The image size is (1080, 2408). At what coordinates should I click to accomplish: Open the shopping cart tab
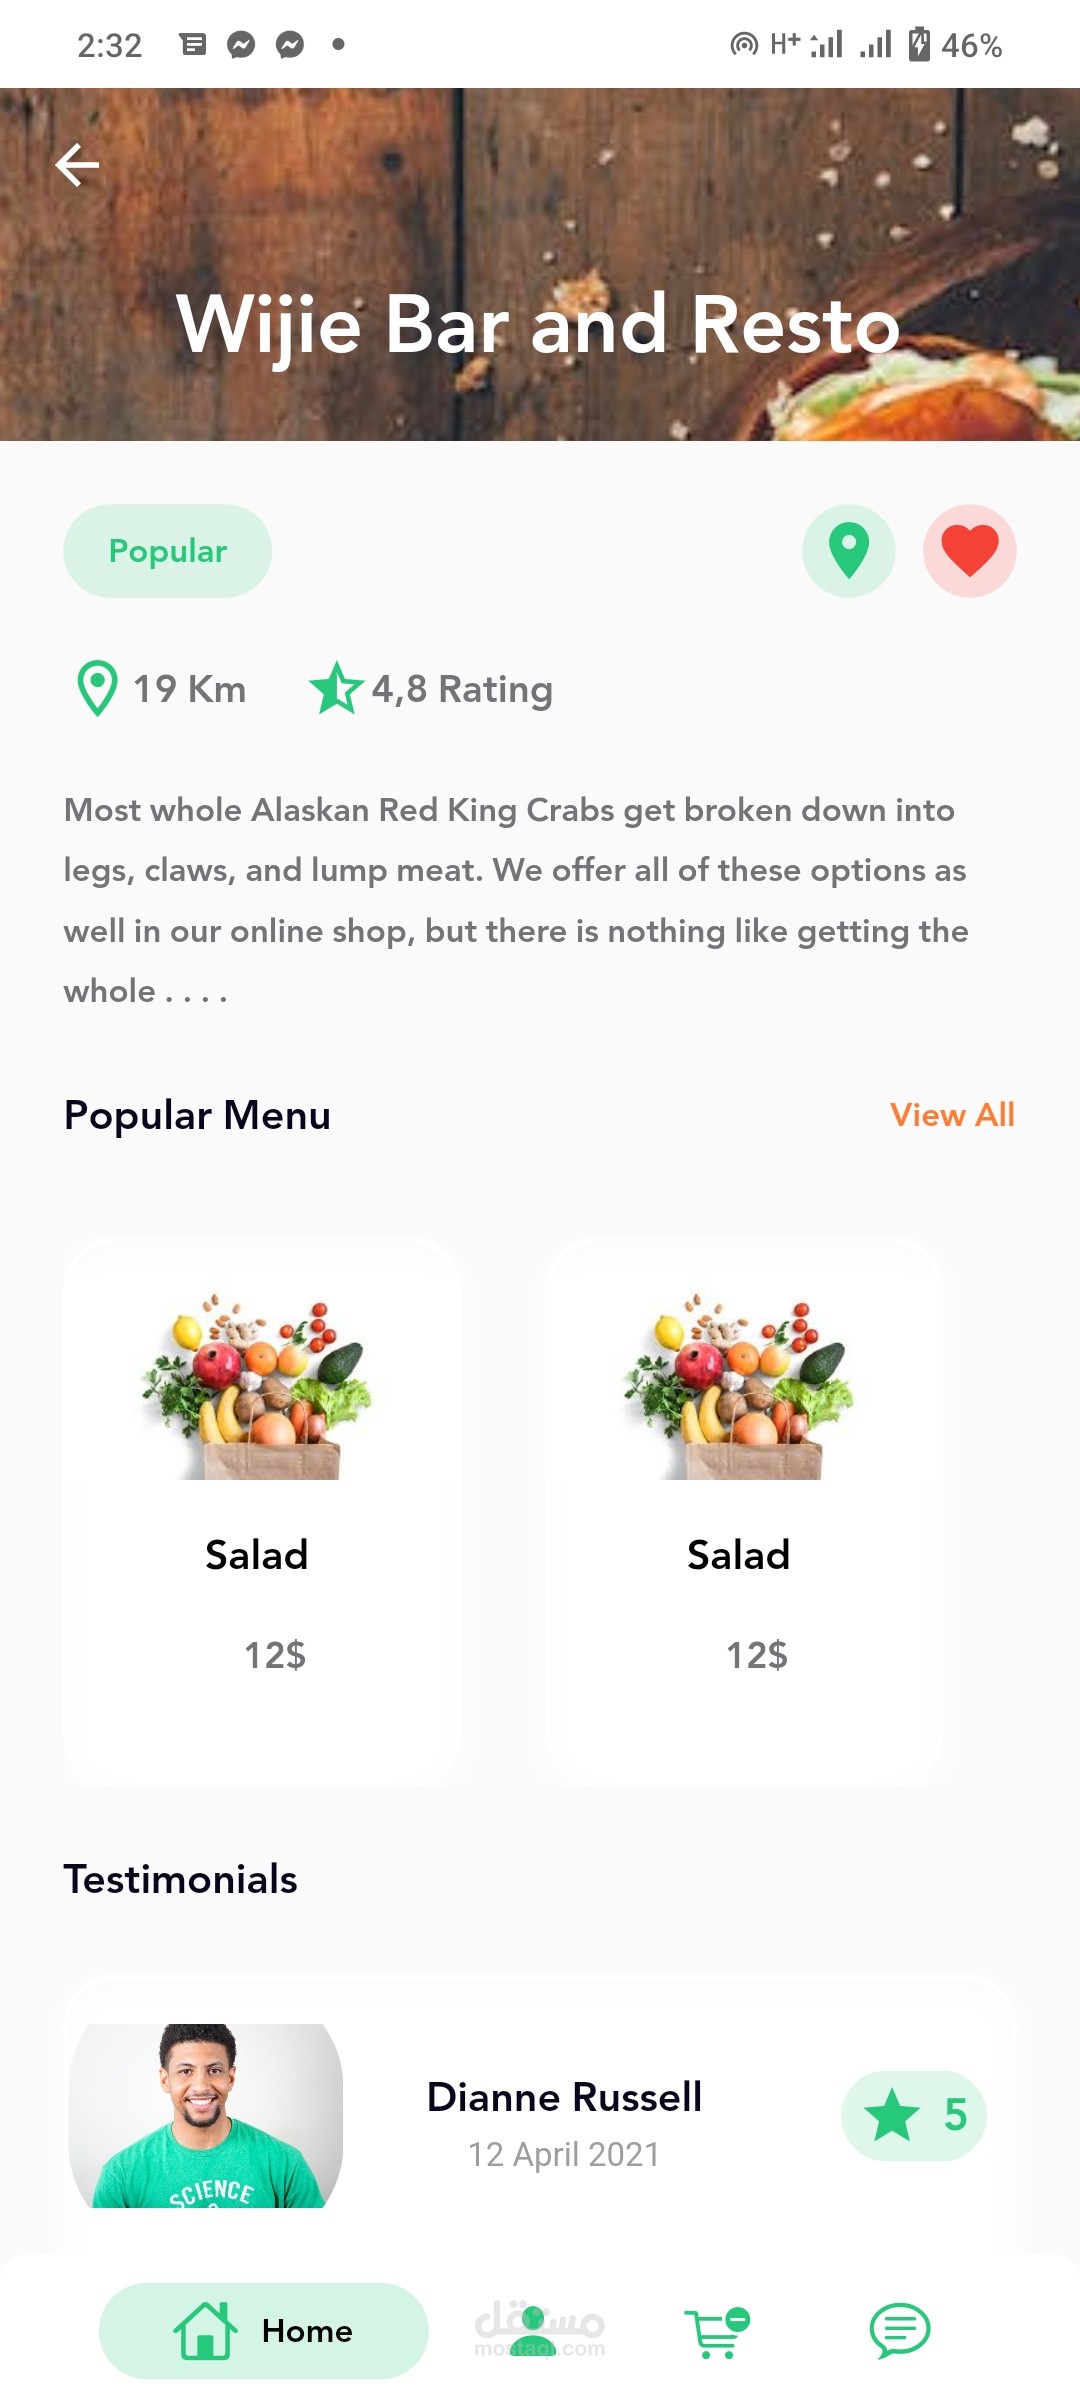click(716, 2332)
